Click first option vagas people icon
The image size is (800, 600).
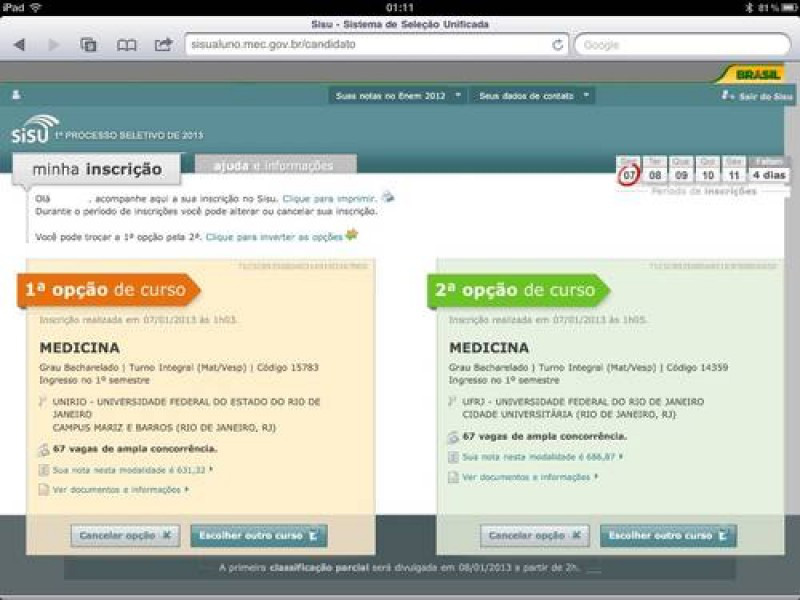click(x=44, y=449)
